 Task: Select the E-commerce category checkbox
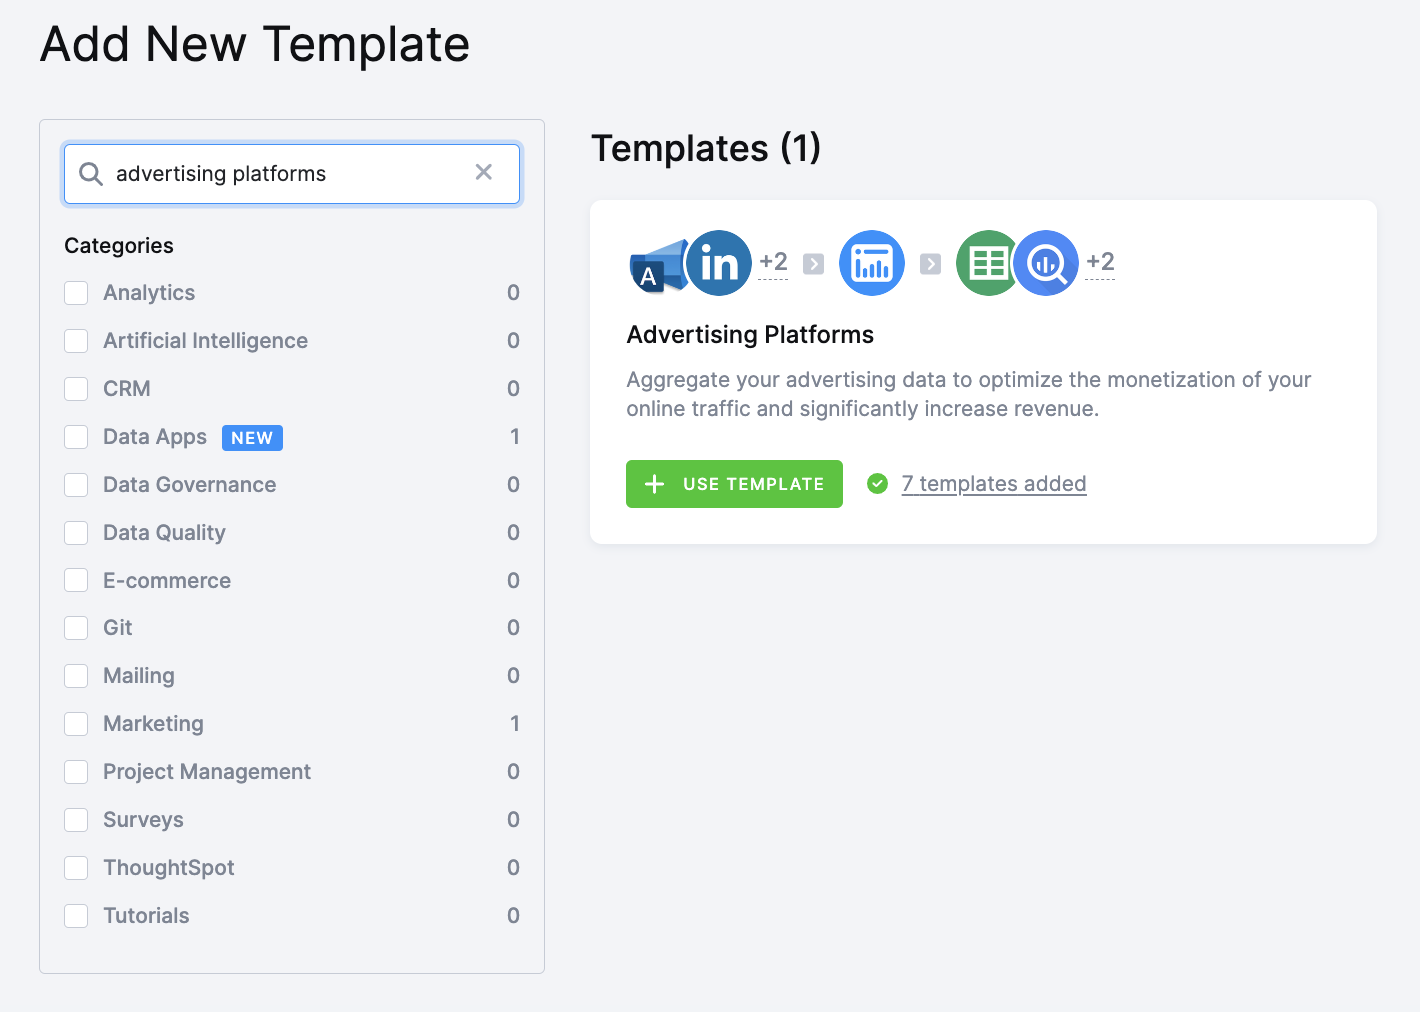(x=76, y=581)
